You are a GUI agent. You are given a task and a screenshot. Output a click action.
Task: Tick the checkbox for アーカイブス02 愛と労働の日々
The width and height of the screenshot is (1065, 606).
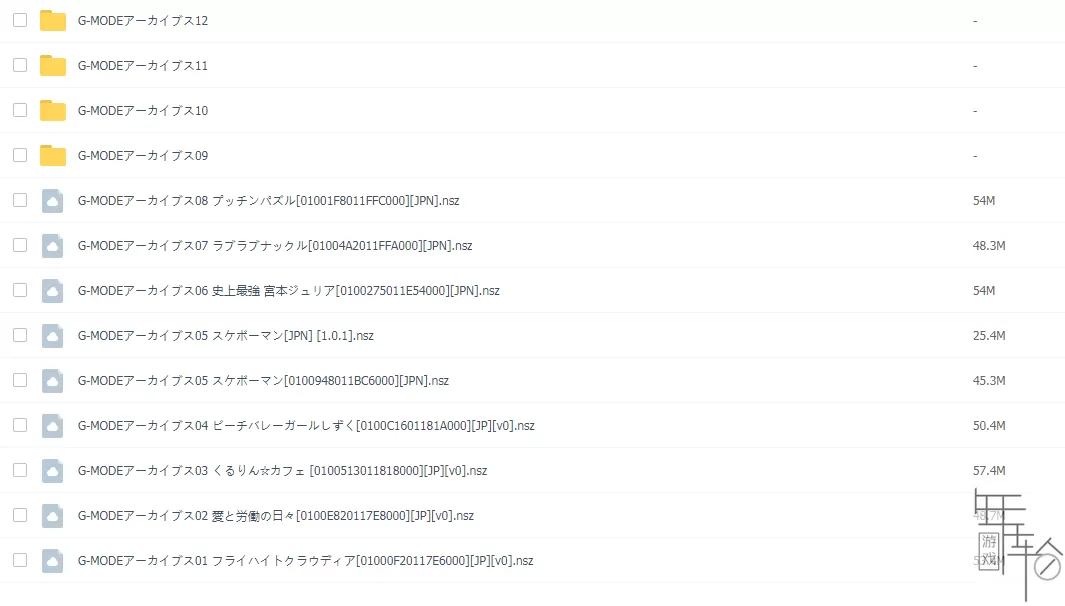[20, 515]
